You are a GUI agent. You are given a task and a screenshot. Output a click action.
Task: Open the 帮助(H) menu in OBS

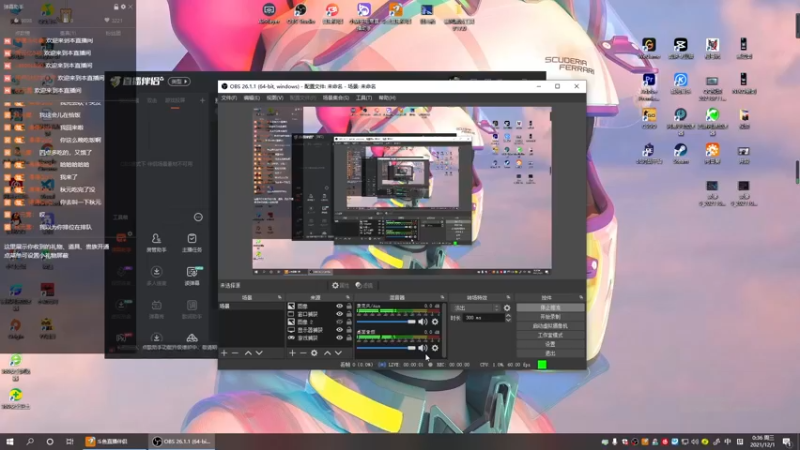click(387, 98)
